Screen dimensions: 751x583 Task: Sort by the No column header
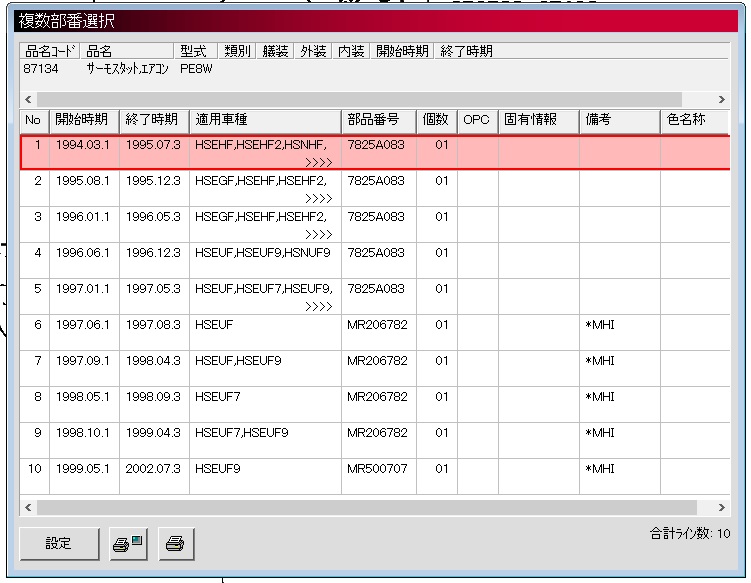pyautogui.click(x=34, y=120)
